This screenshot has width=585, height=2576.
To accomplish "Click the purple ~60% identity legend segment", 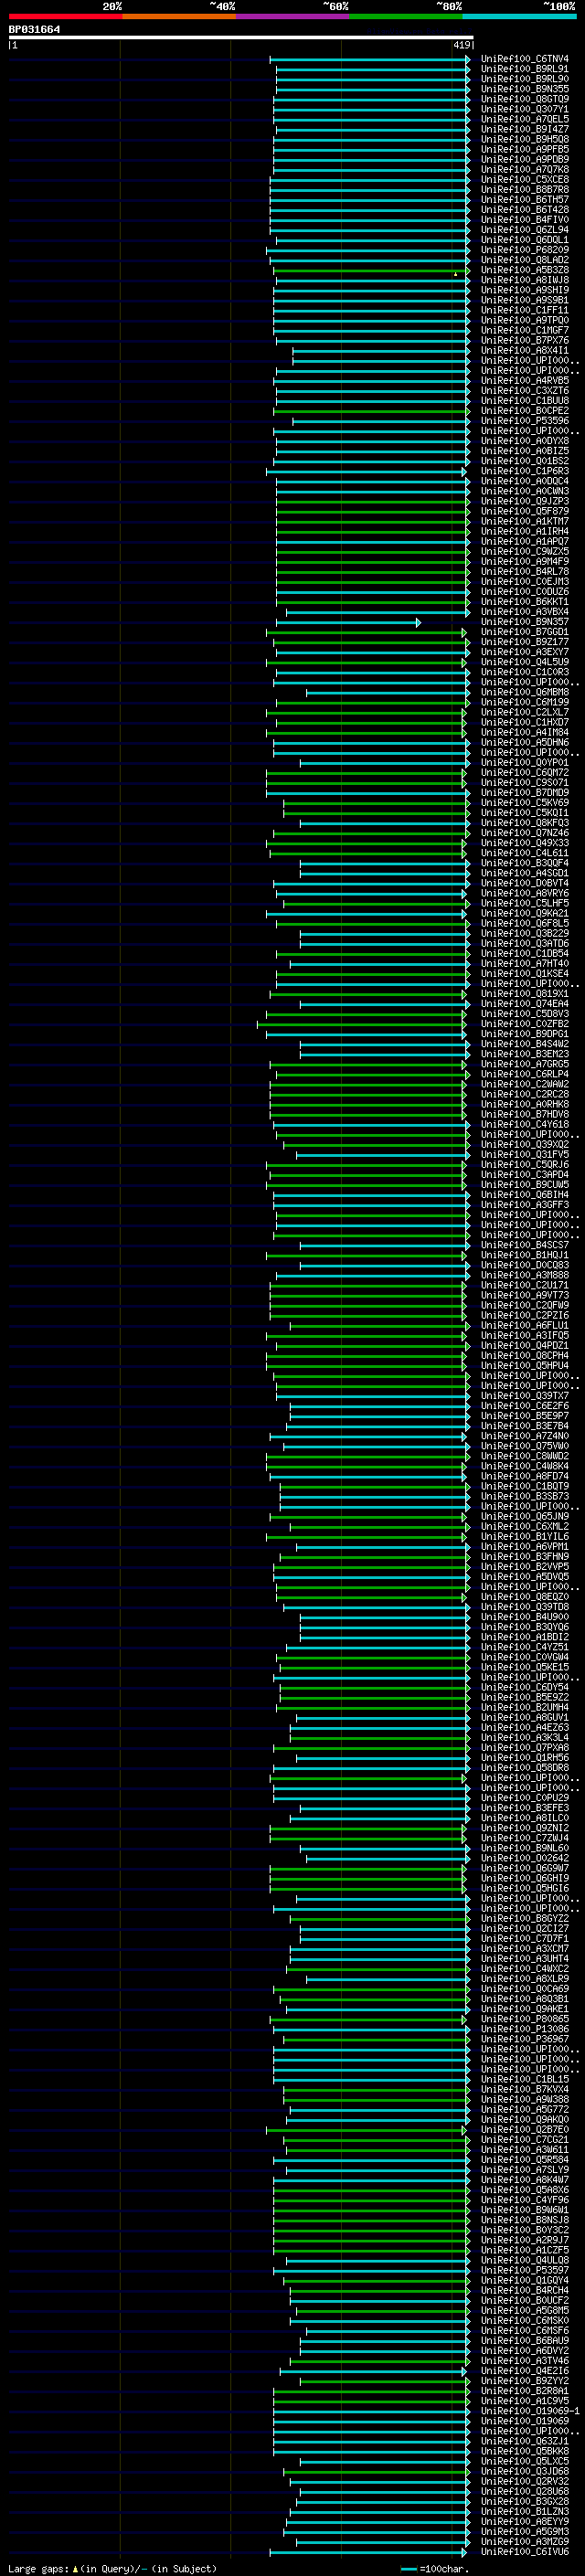I will click(293, 16).
